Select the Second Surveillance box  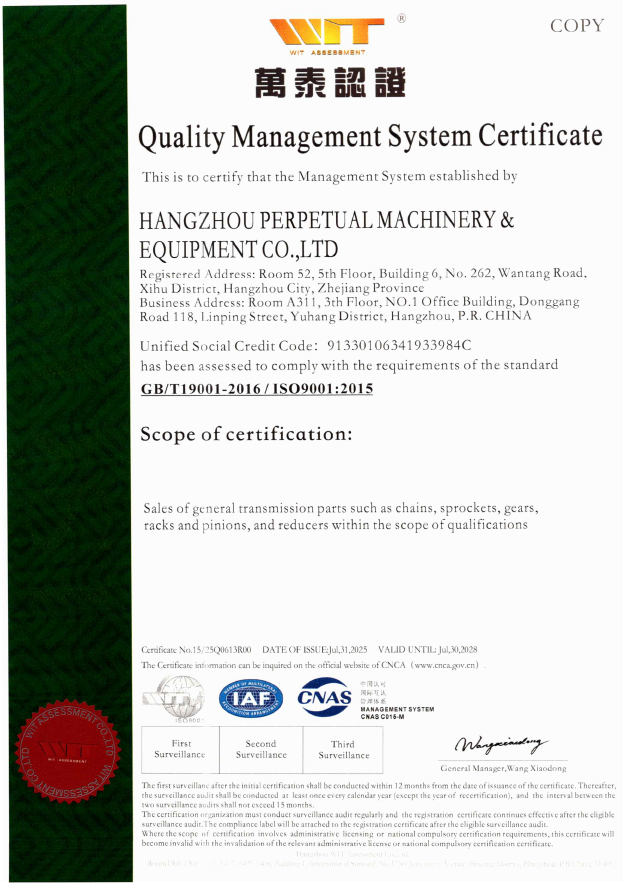click(x=261, y=750)
